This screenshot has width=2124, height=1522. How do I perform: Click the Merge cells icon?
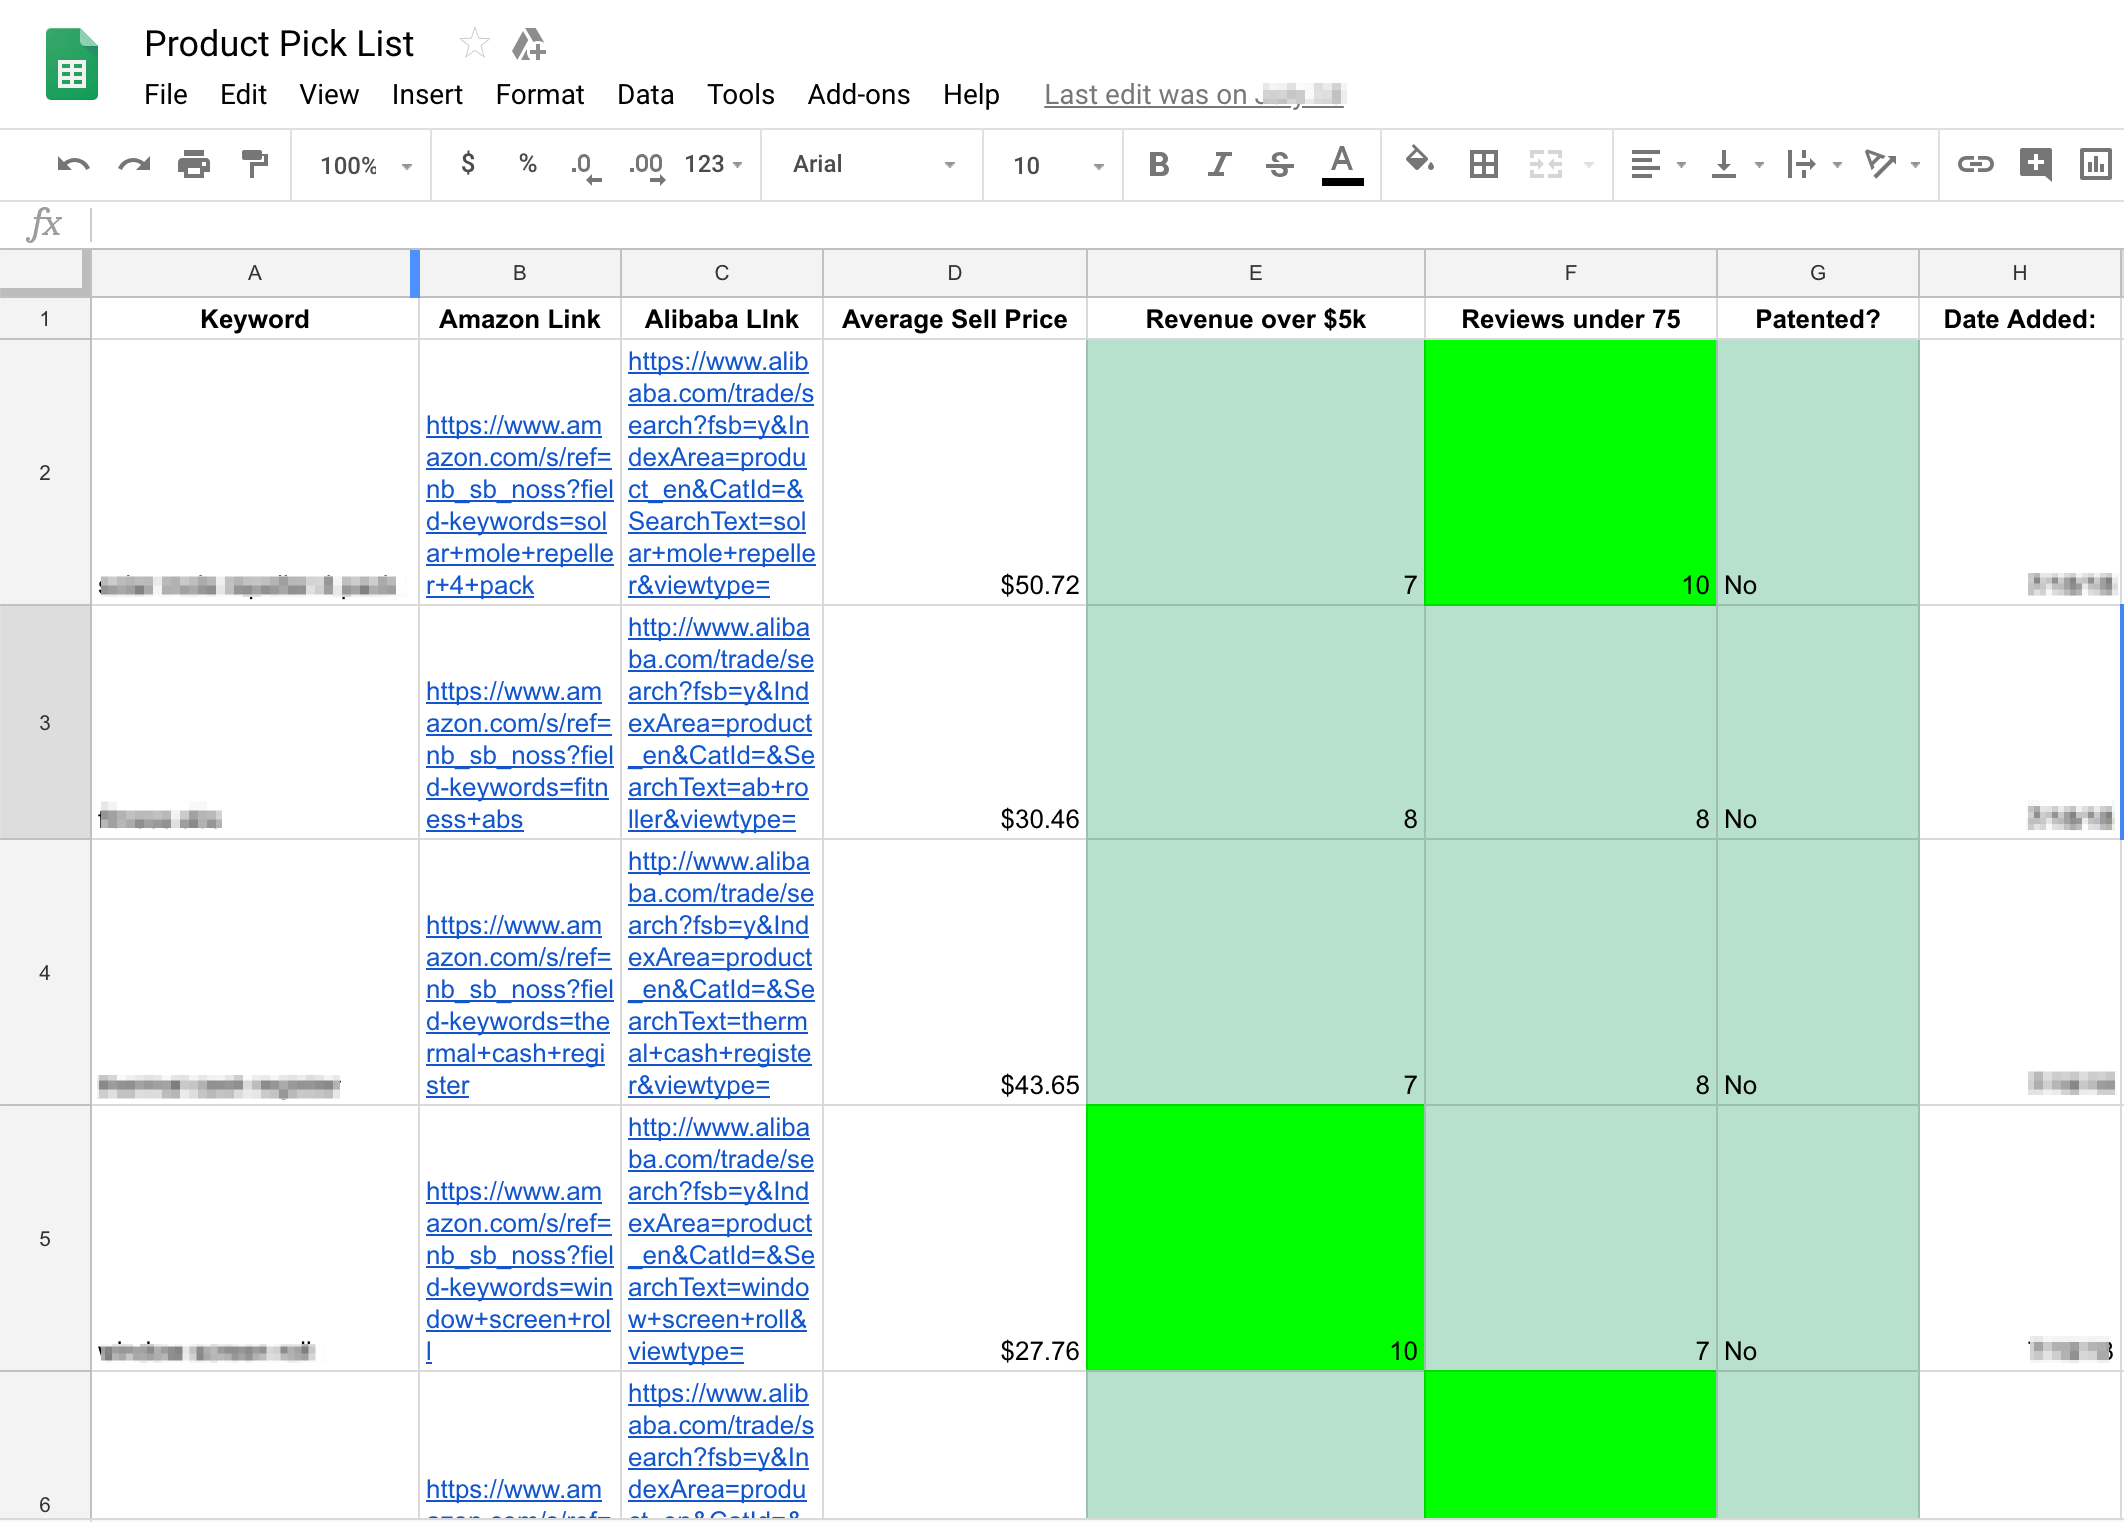(x=1546, y=164)
